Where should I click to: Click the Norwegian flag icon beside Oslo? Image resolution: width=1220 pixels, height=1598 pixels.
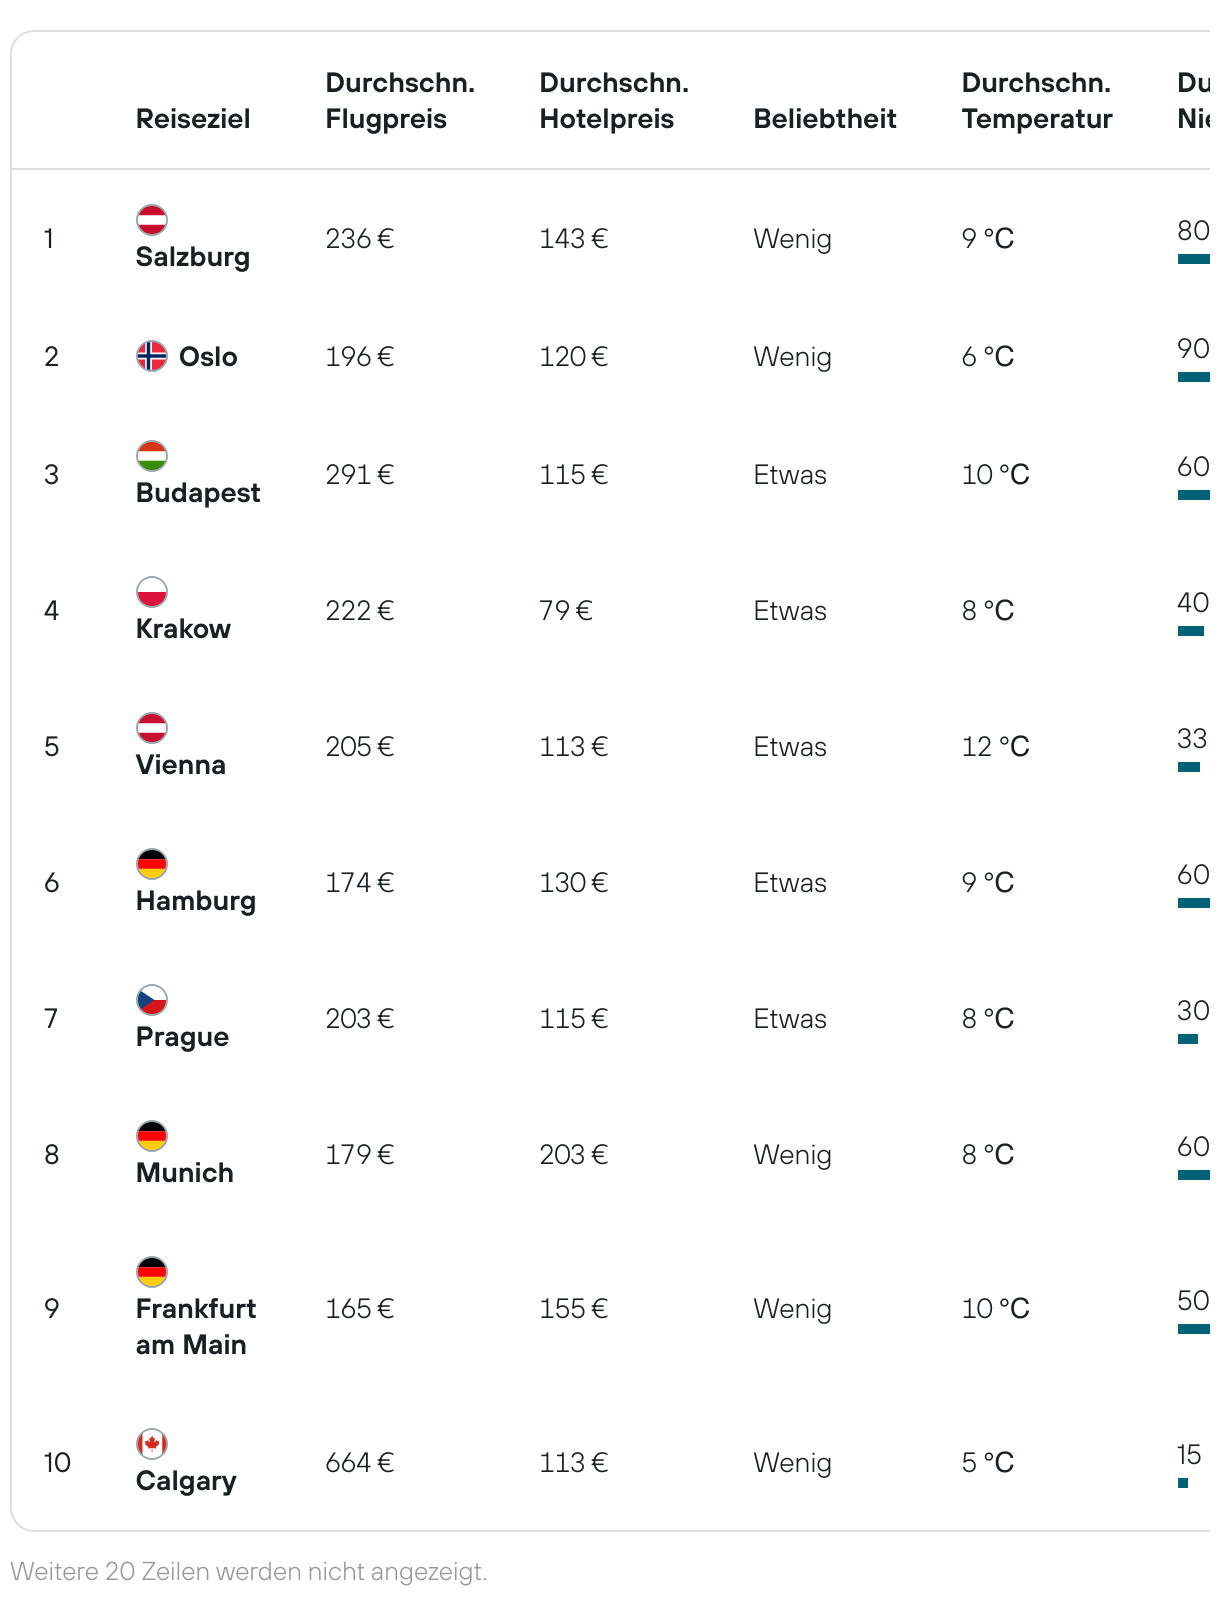[152, 356]
